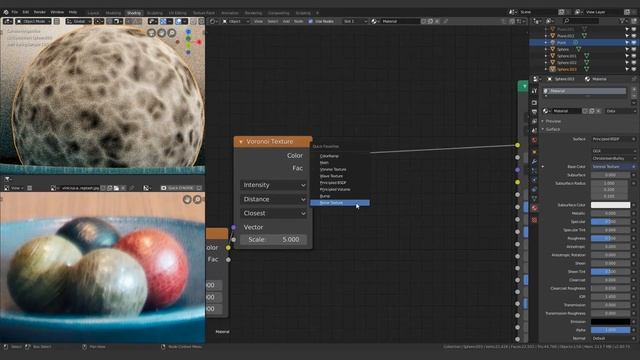Adjust the Roughness slider
The image size is (640, 360).
[610, 238]
